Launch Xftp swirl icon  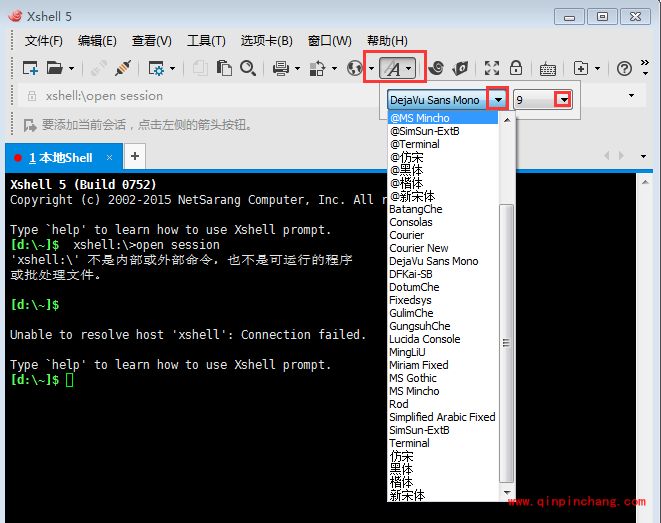pos(436,67)
